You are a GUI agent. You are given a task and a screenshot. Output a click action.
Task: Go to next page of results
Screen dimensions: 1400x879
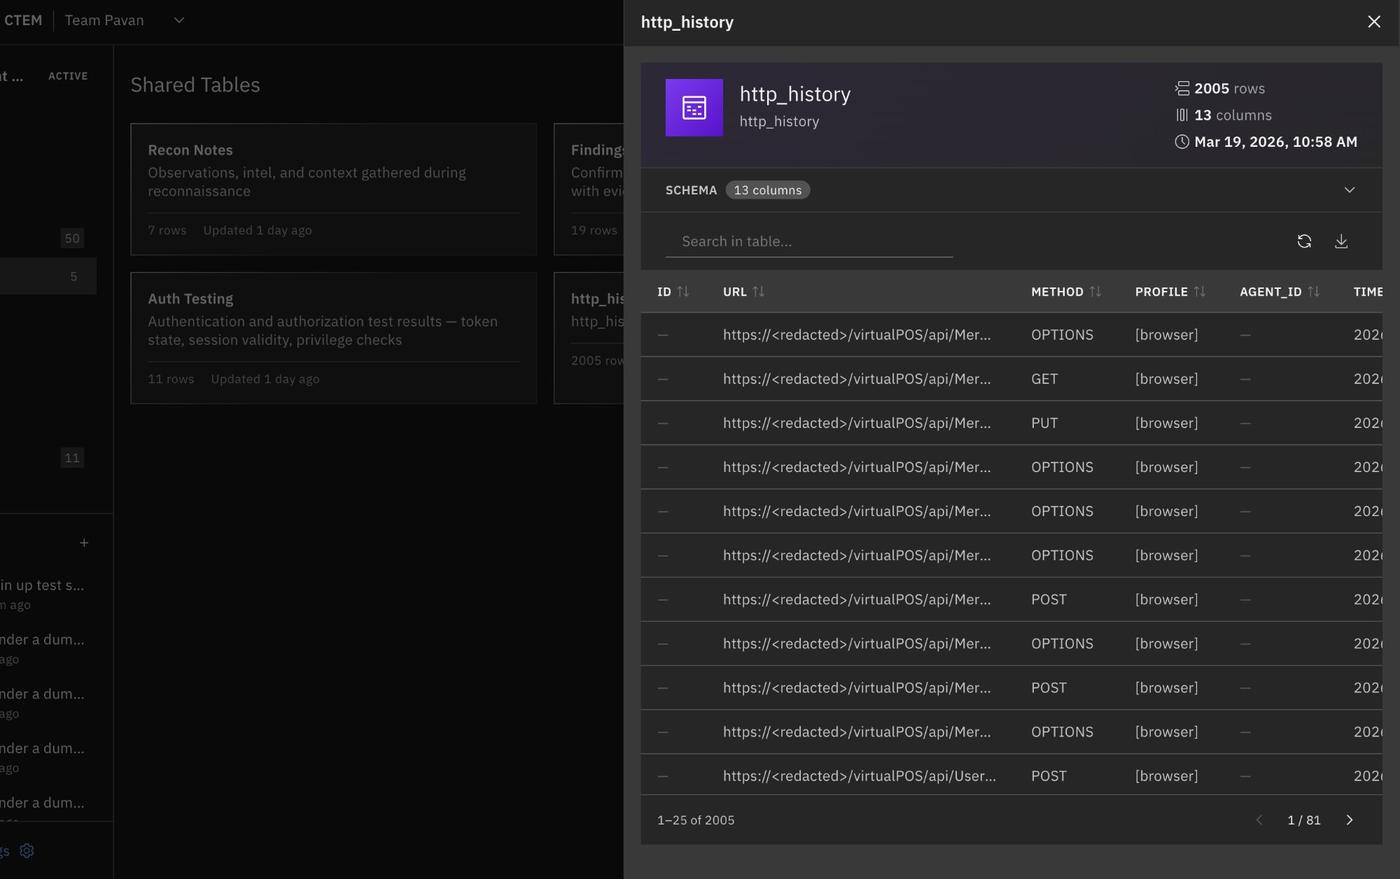click(x=1349, y=820)
